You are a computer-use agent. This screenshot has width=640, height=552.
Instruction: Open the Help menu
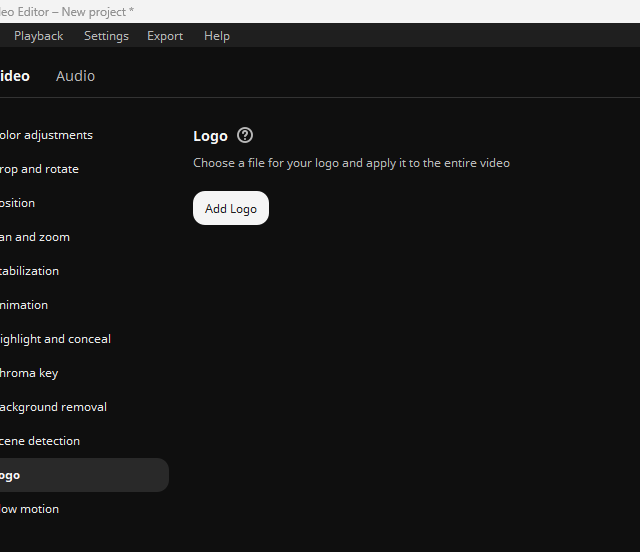click(217, 35)
